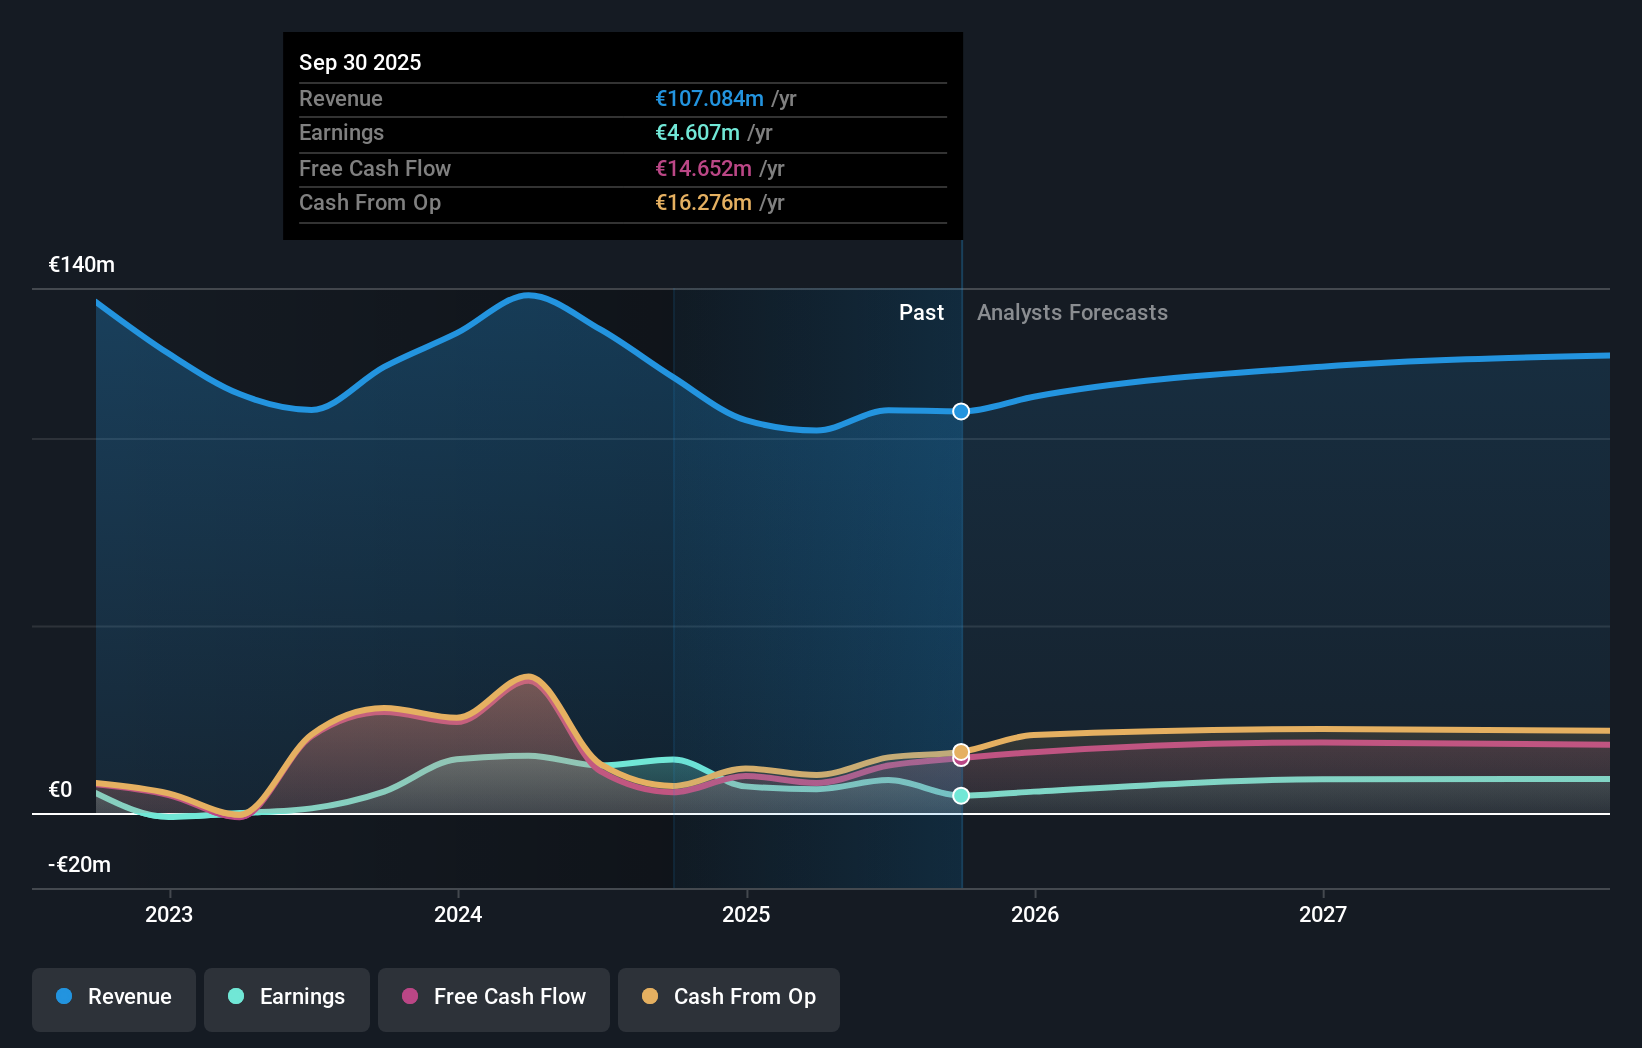Switch to the Past section
This screenshot has width=1642, height=1048.
[x=920, y=312]
